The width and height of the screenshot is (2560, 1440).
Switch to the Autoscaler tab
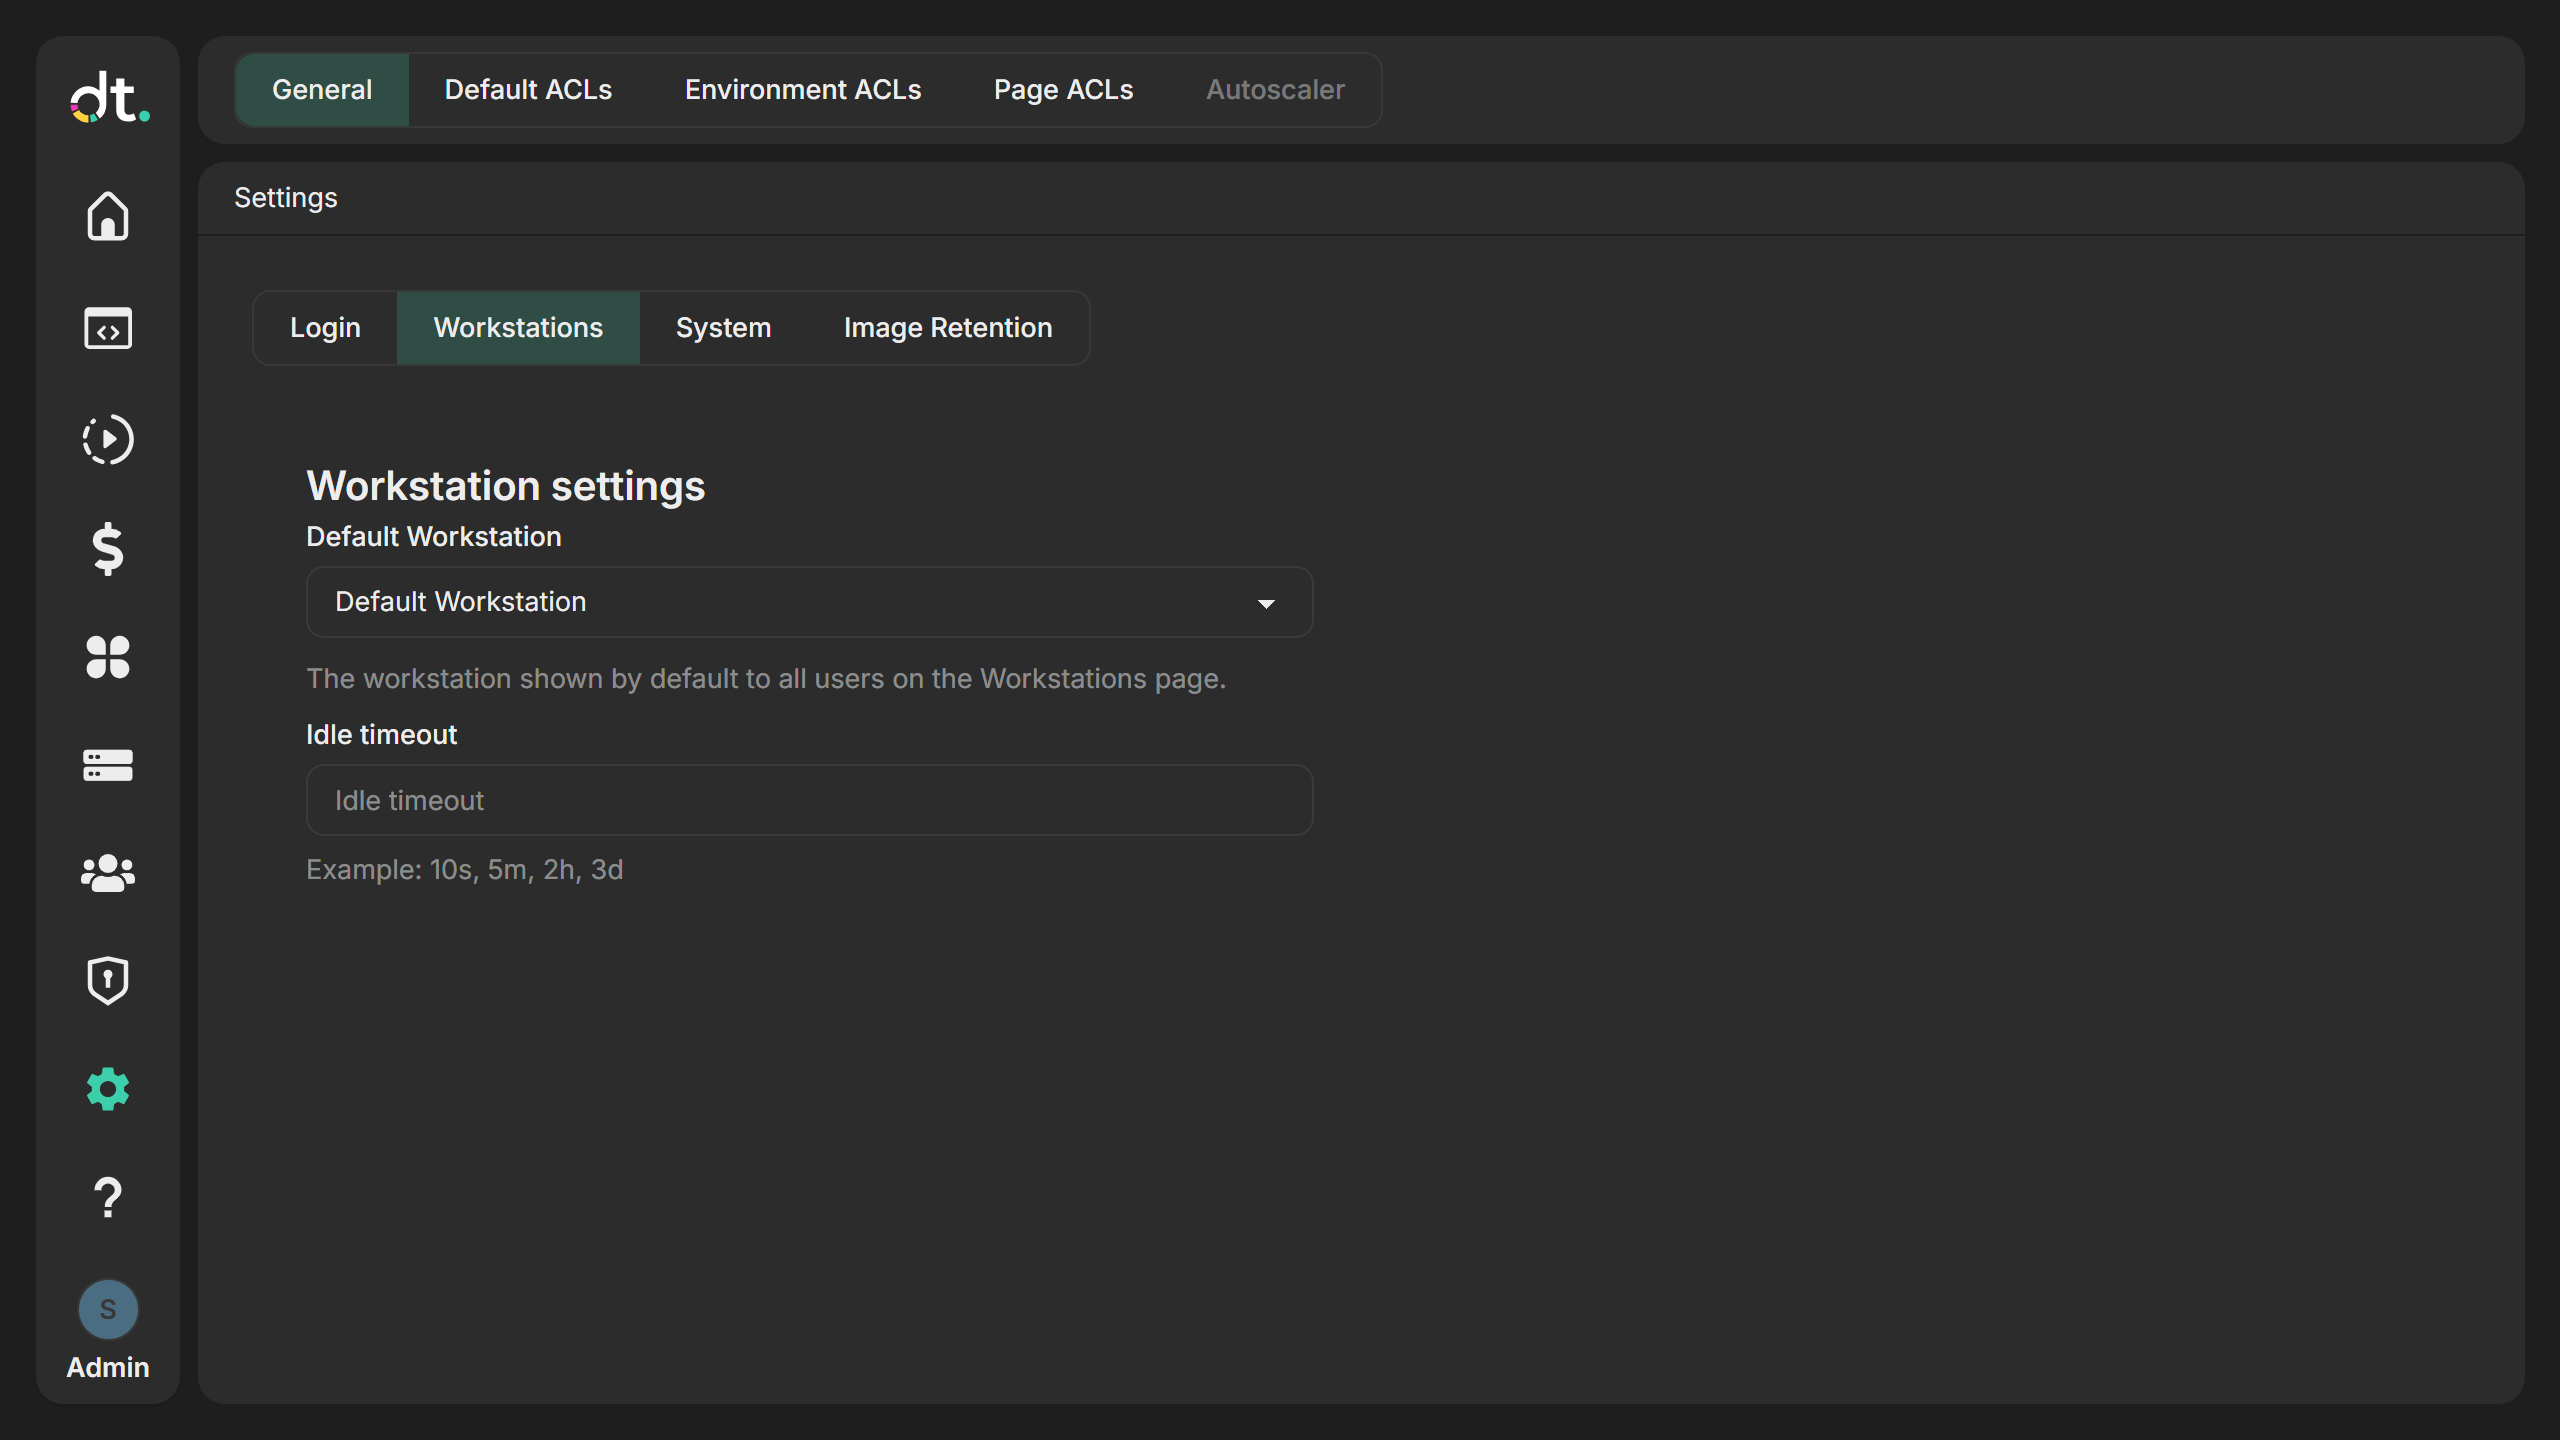click(1275, 90)
